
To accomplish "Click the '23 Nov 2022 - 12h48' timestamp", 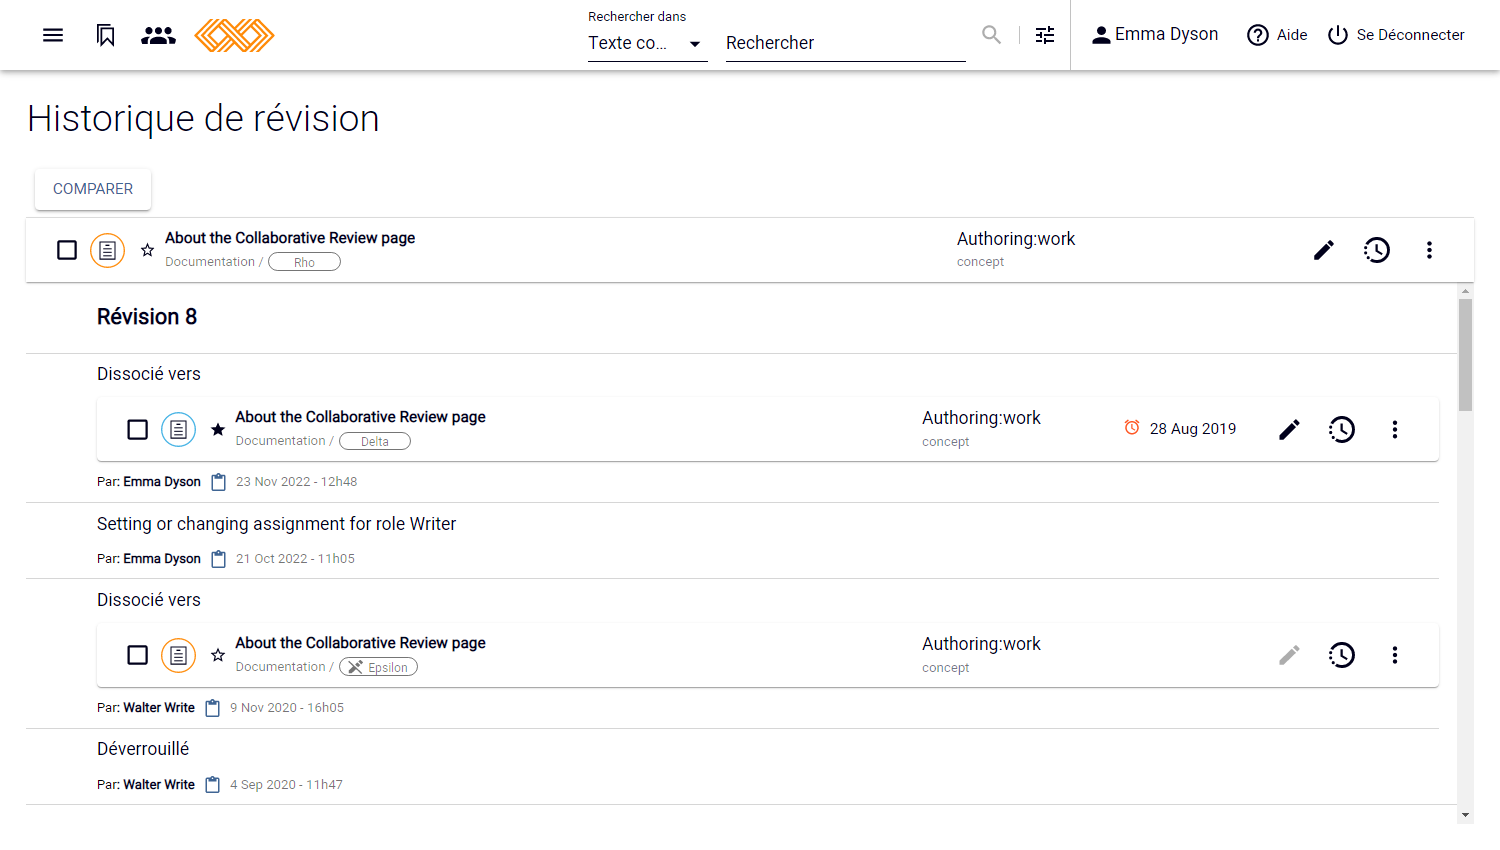I will pyautogui.click(x=296, y=482).
